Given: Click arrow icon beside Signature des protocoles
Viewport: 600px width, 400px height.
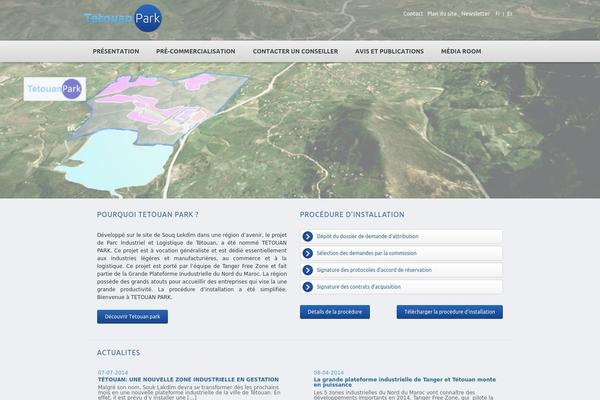Looking at the screenshot, I should coord(308,270).
